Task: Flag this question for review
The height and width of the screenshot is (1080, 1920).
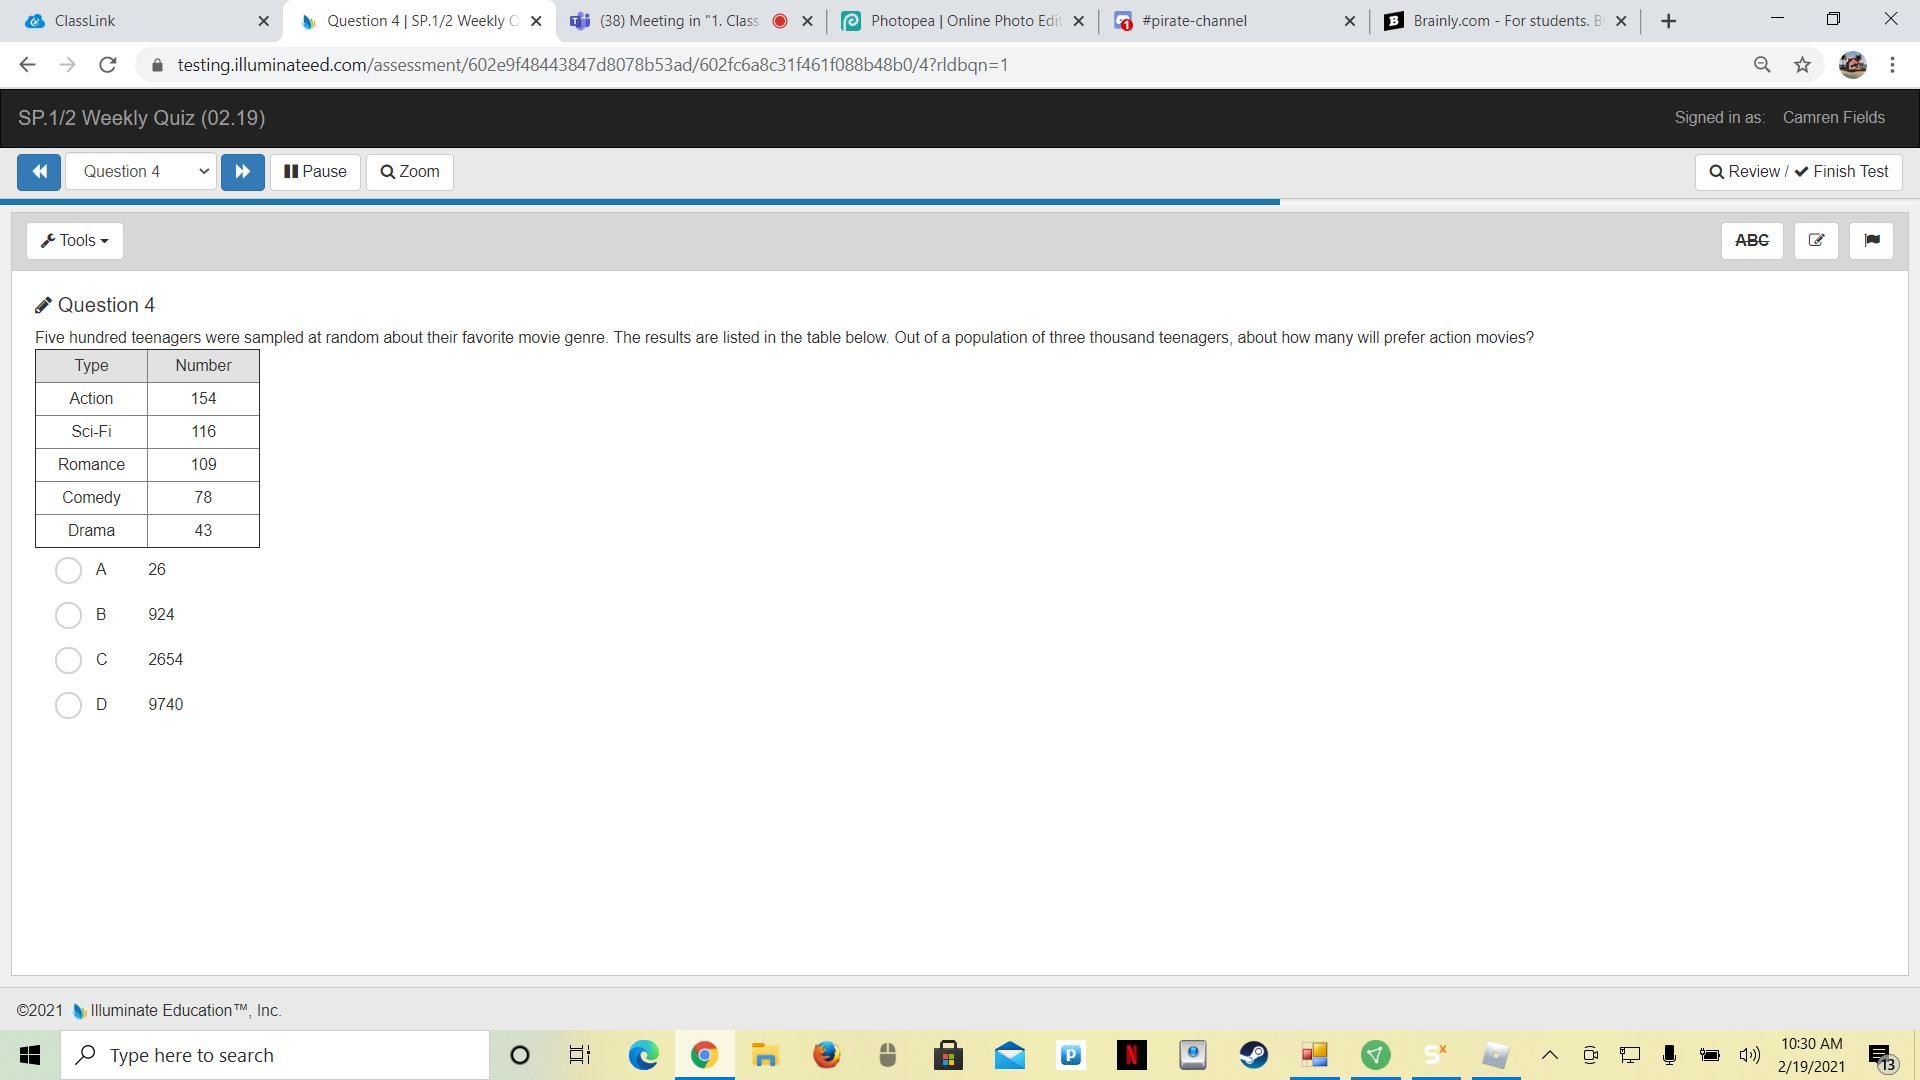Action: click(1871, 241)
